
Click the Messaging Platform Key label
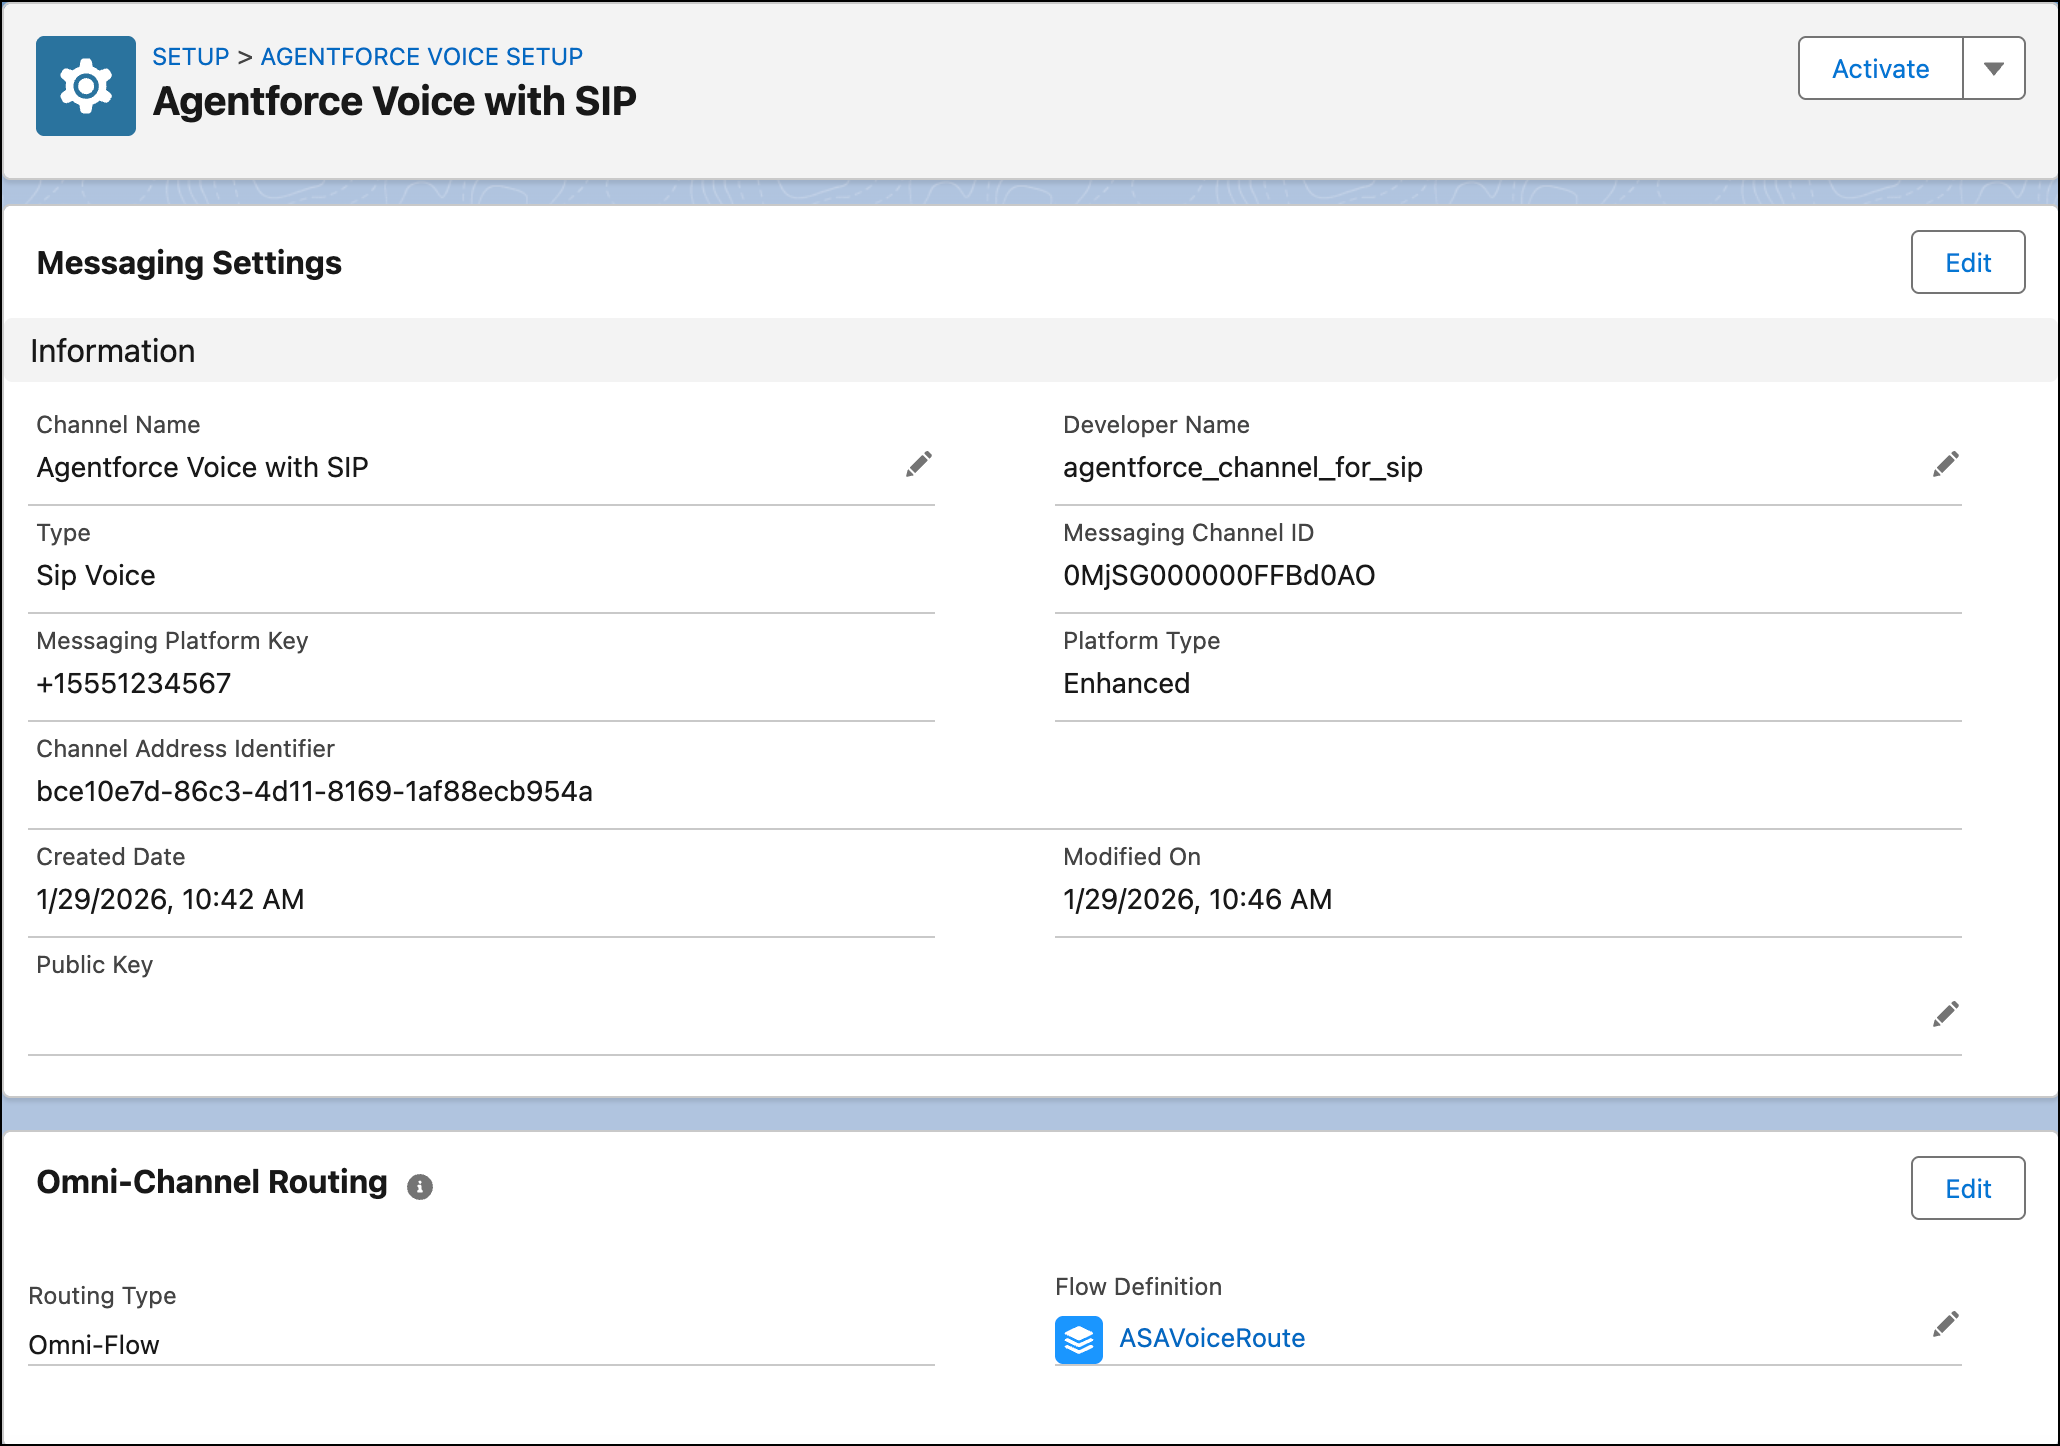click(172, 641)
